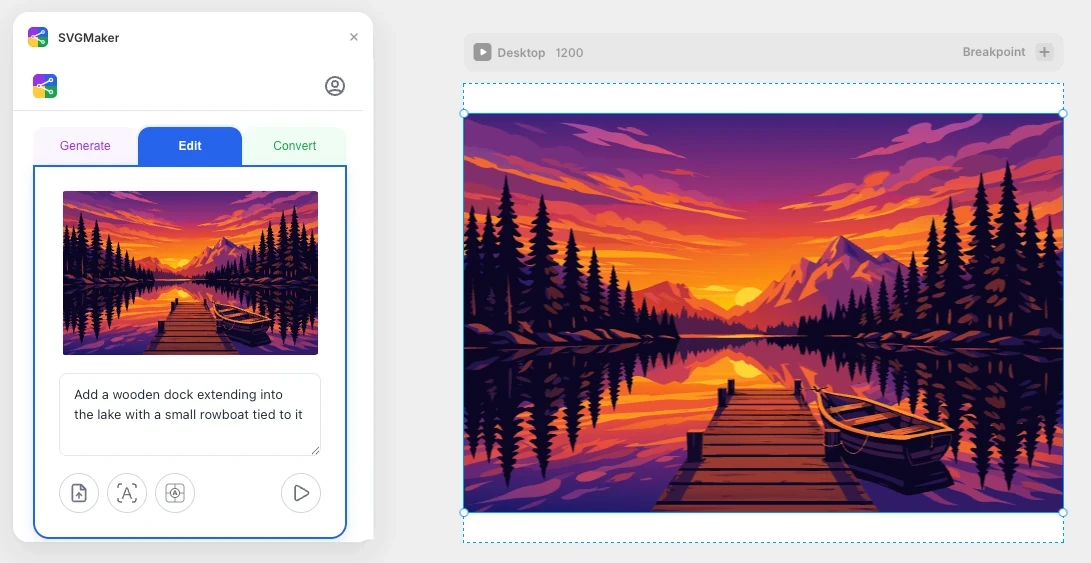Viewport: 1091px width, 563px height.
Task: Click the Desktop breakpoint label
Action: [521, 53]
